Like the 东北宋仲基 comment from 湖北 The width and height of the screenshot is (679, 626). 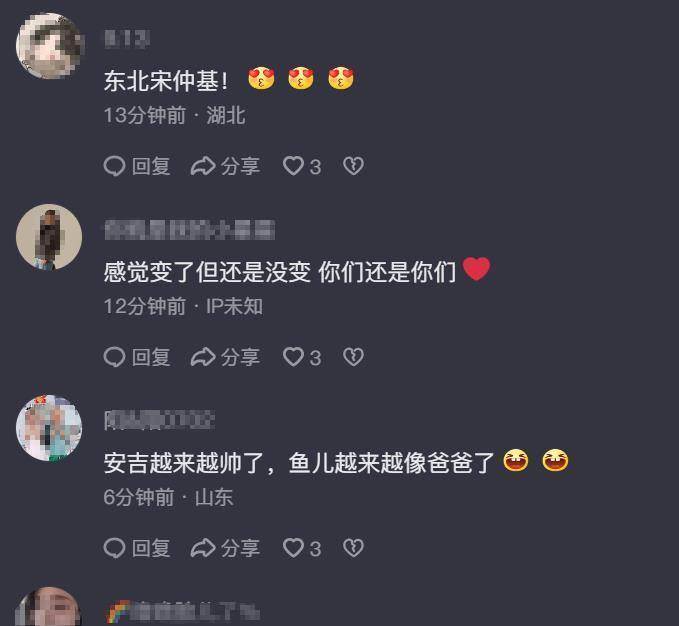click(x=302, y=166)
